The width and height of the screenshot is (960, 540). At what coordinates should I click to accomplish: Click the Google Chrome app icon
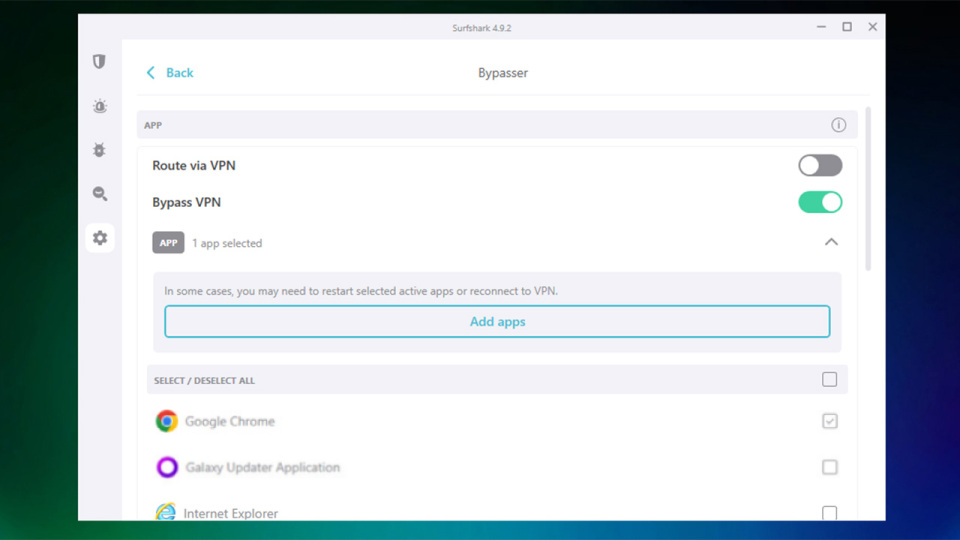click(167, 421)
